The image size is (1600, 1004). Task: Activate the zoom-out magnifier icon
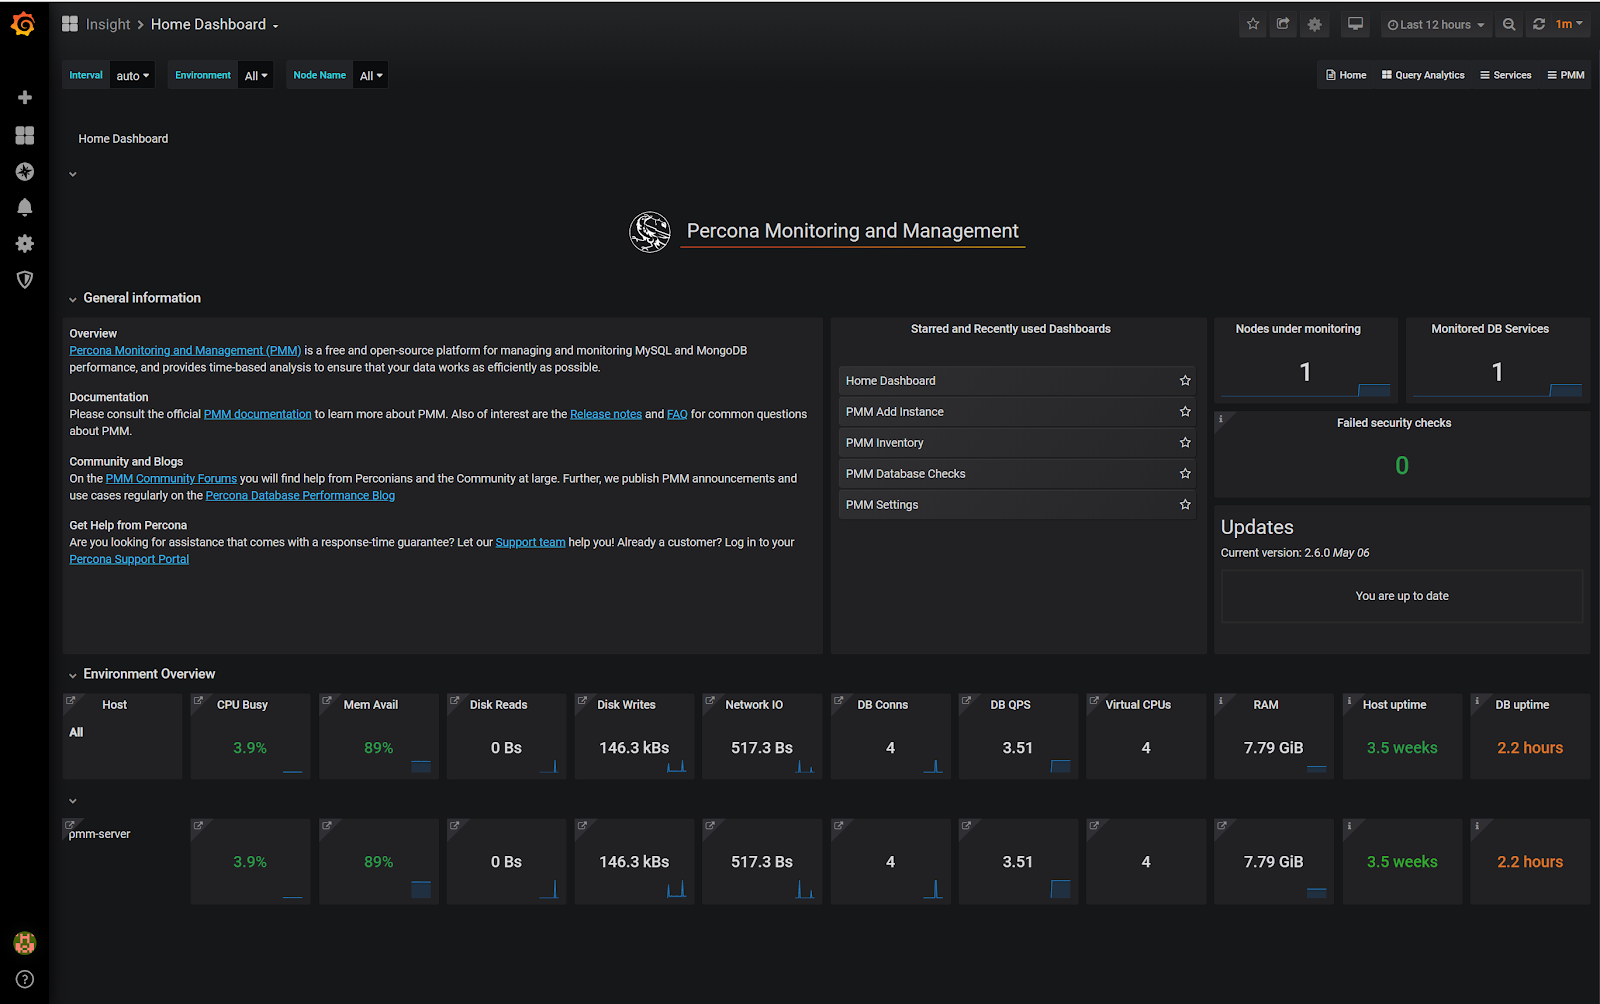(x=1509, y=24)
